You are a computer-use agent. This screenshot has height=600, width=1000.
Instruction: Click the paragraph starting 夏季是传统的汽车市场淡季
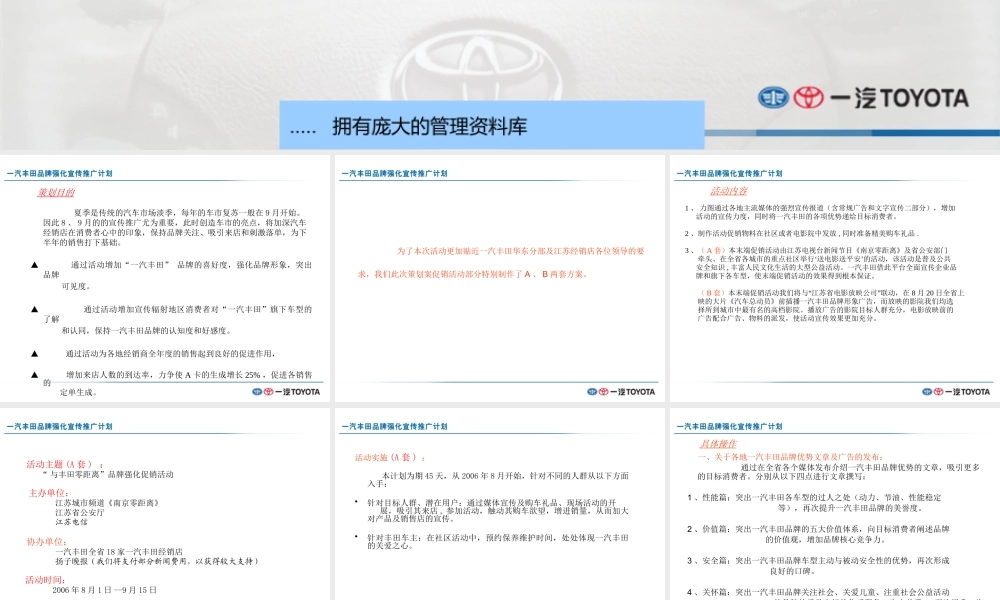(x=175, y=227)
